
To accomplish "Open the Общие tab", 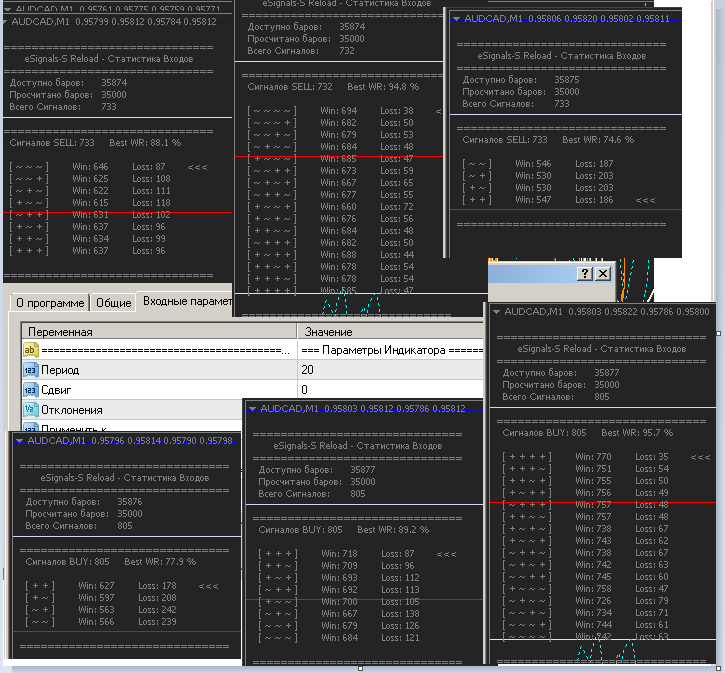I will [x=113, y=303].
